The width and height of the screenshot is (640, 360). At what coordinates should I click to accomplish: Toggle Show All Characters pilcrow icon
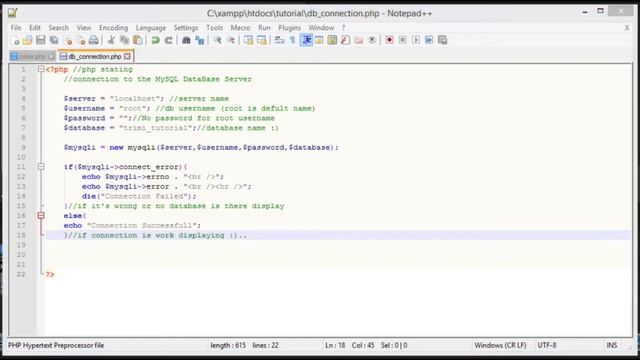292,40
